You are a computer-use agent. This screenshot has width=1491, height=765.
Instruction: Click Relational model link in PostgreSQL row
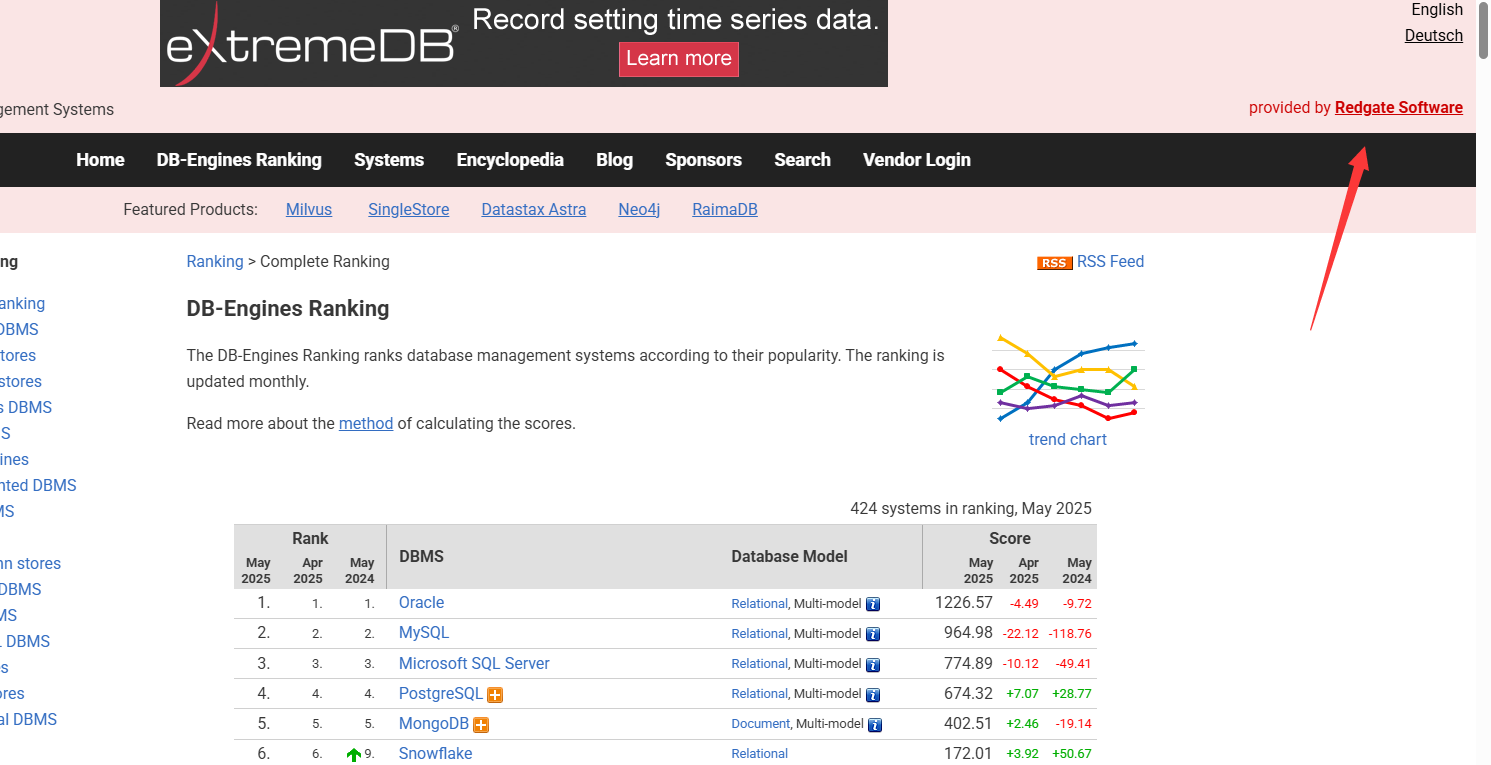(x=760, y=694)
